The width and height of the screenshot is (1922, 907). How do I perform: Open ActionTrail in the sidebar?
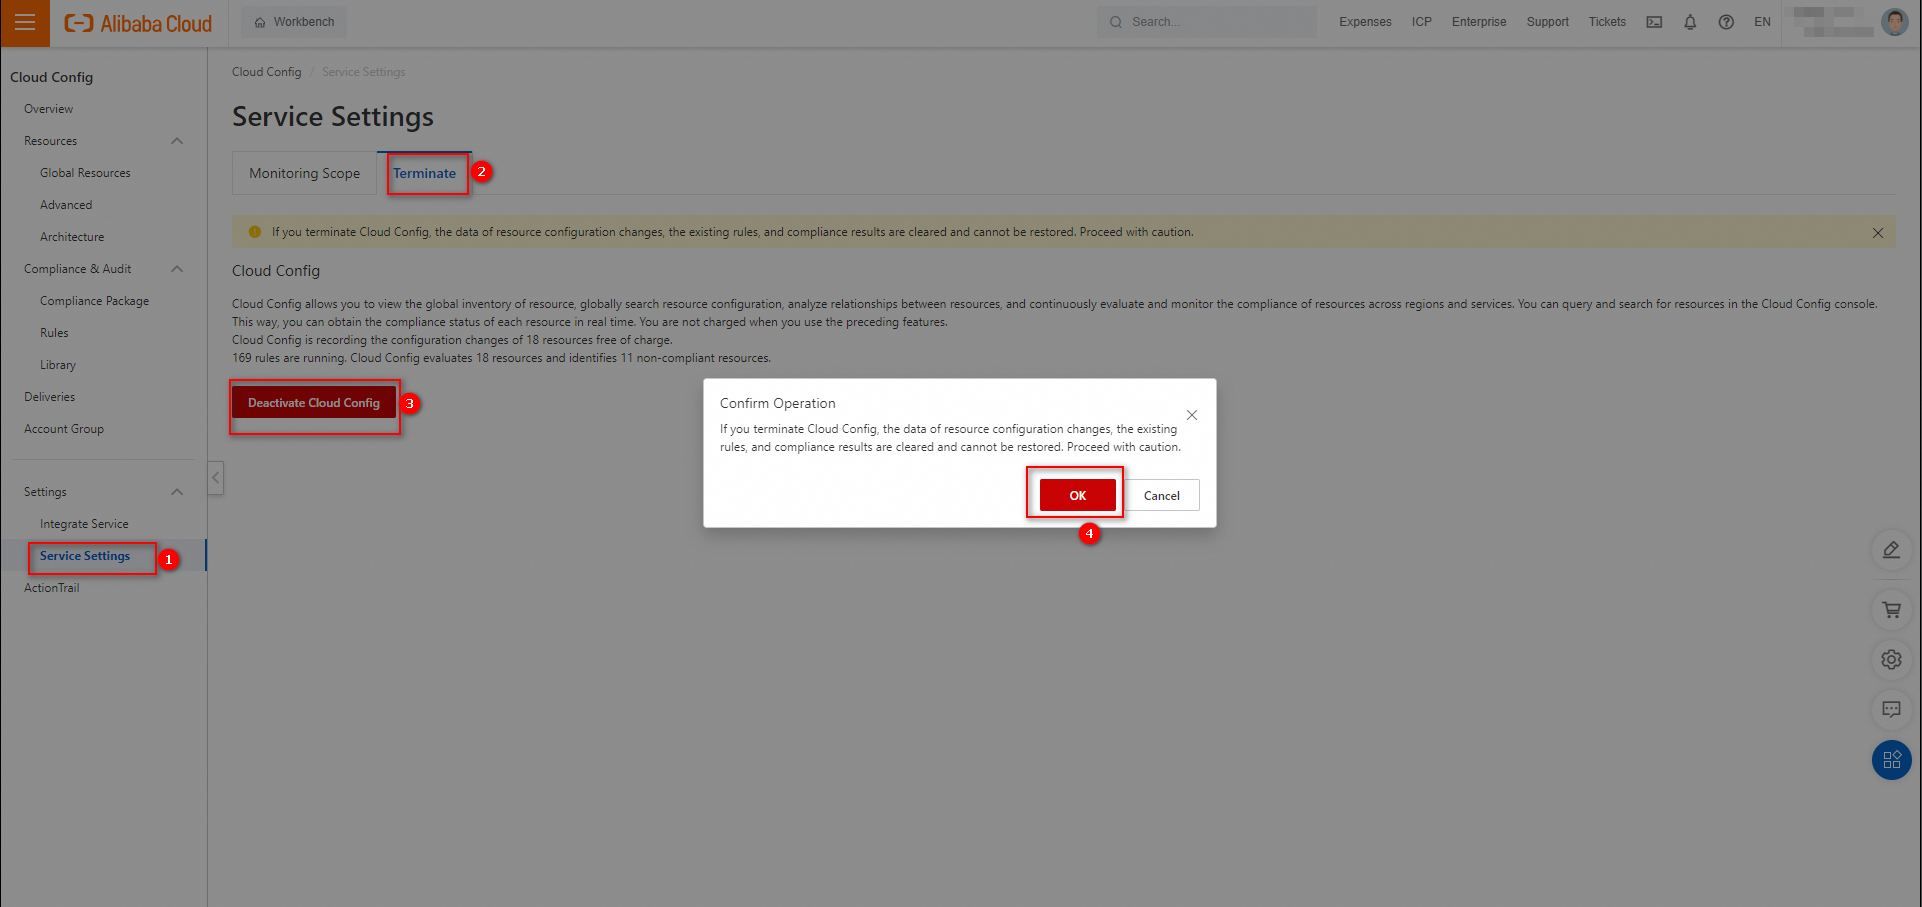click(51, 588)
